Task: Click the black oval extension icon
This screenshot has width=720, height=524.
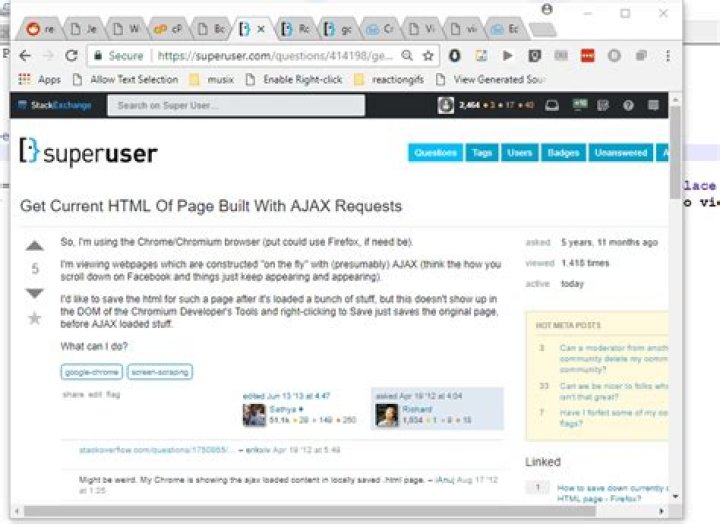Action: pyautogui.click(x=455, y=56)
